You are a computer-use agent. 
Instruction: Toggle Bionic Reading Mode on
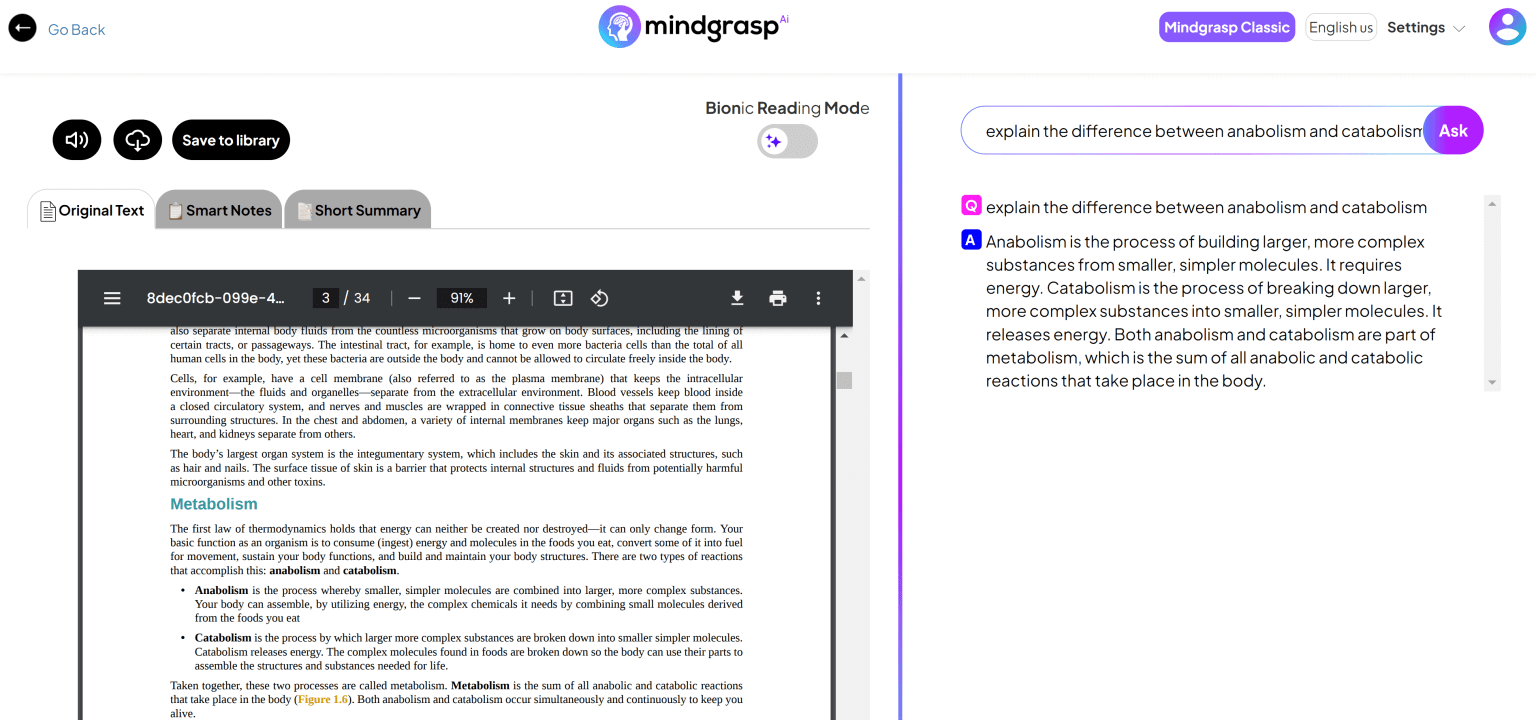tap(787, 141)
